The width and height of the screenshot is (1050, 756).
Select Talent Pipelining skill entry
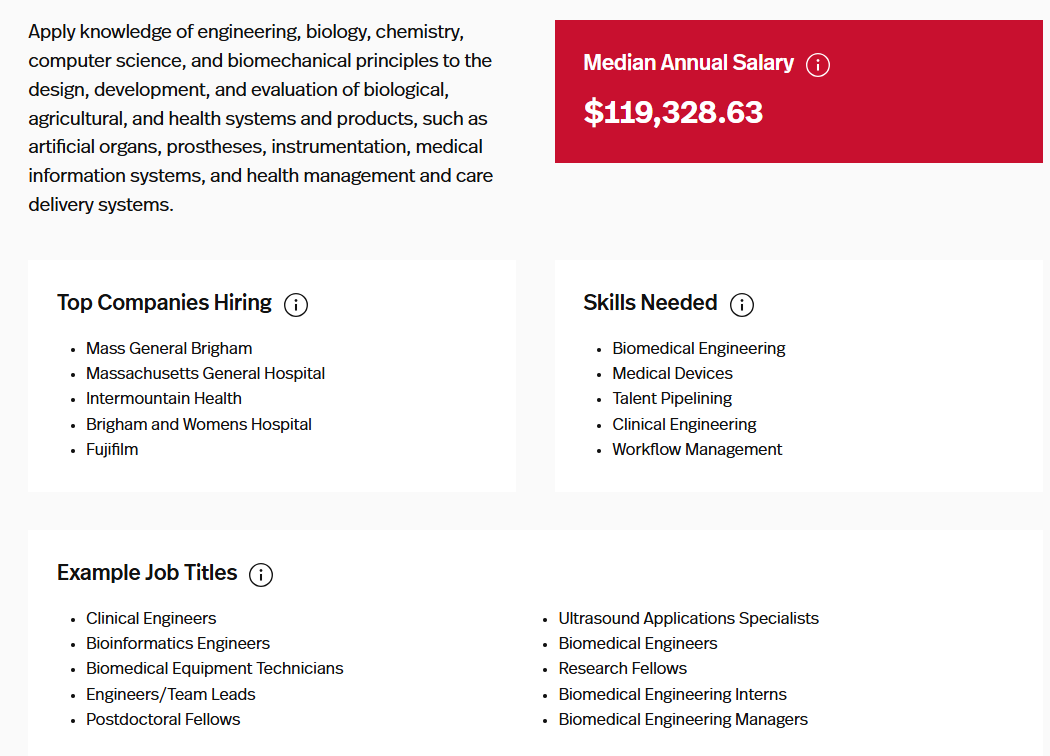click(x=672, y=398)
